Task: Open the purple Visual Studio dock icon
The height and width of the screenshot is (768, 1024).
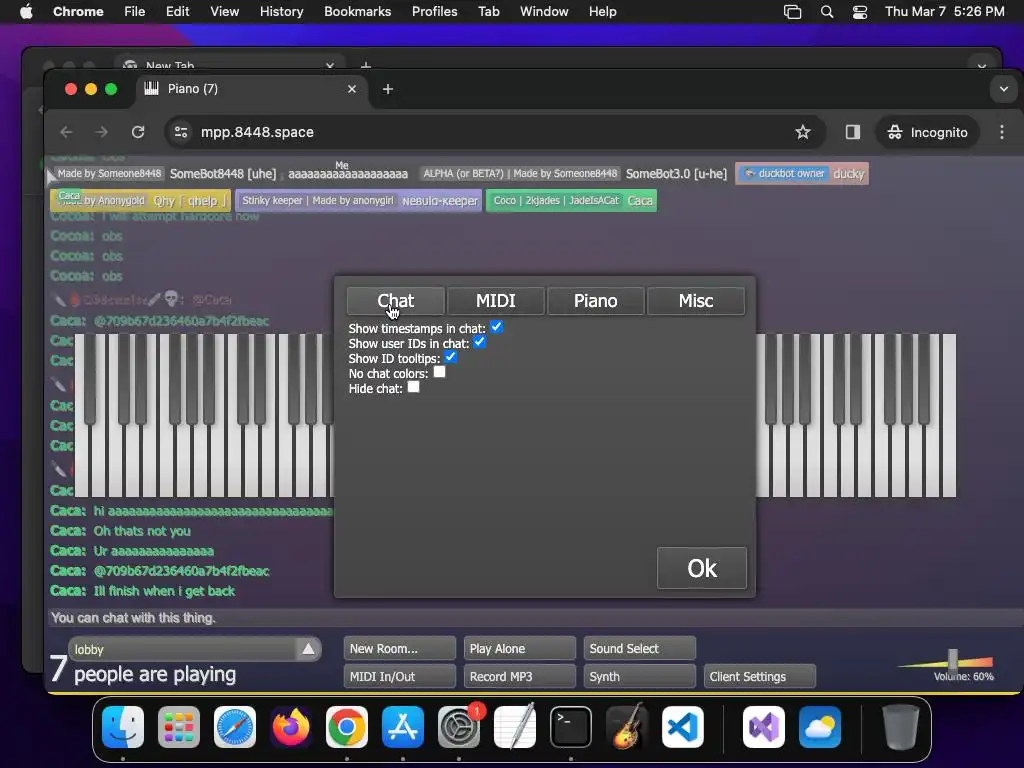Action: tap(763, 727)
